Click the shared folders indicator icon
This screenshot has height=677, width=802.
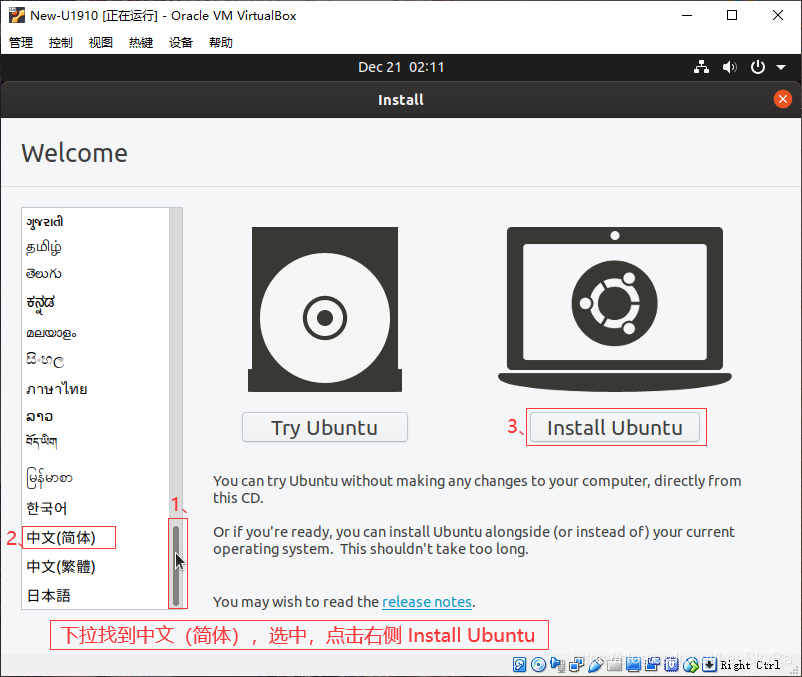pyautogui.click(x=614, y=664)
